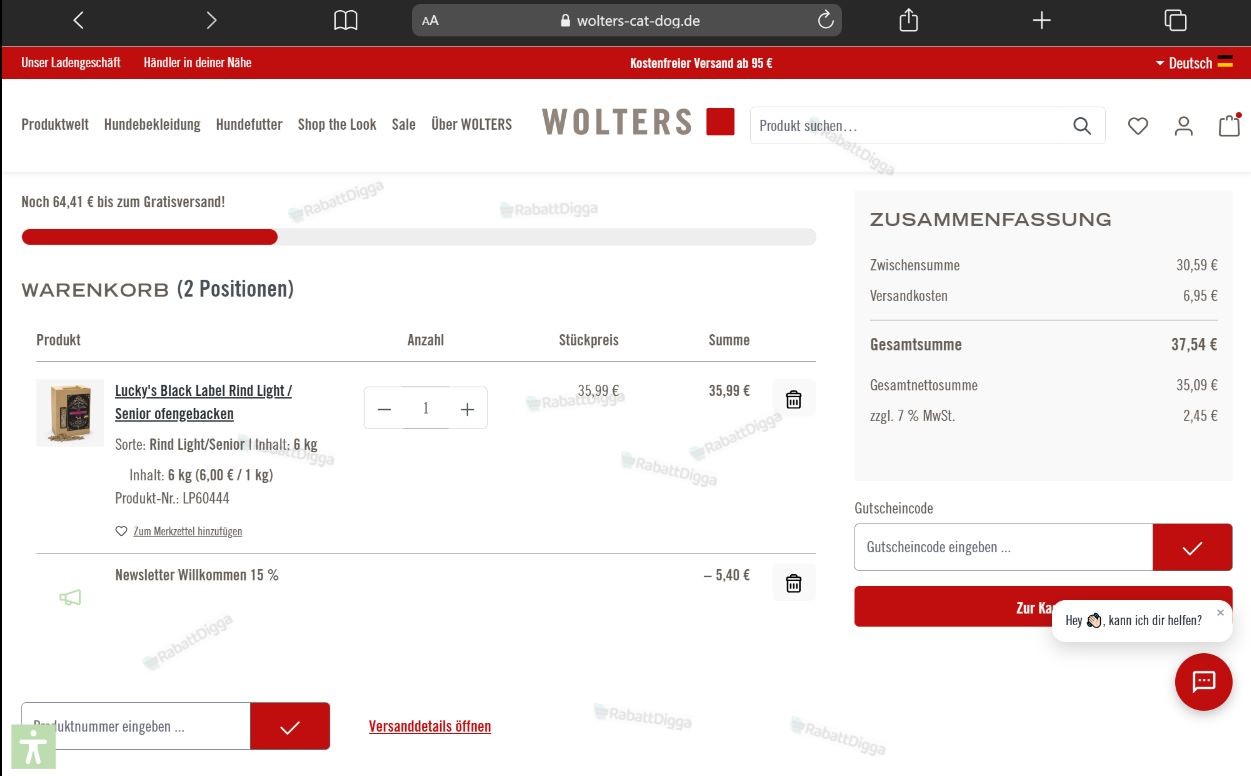Open Shop the Look menu
Viewport: 1251px width, 776px height.
pyautogui.click(x=337, y=124)
